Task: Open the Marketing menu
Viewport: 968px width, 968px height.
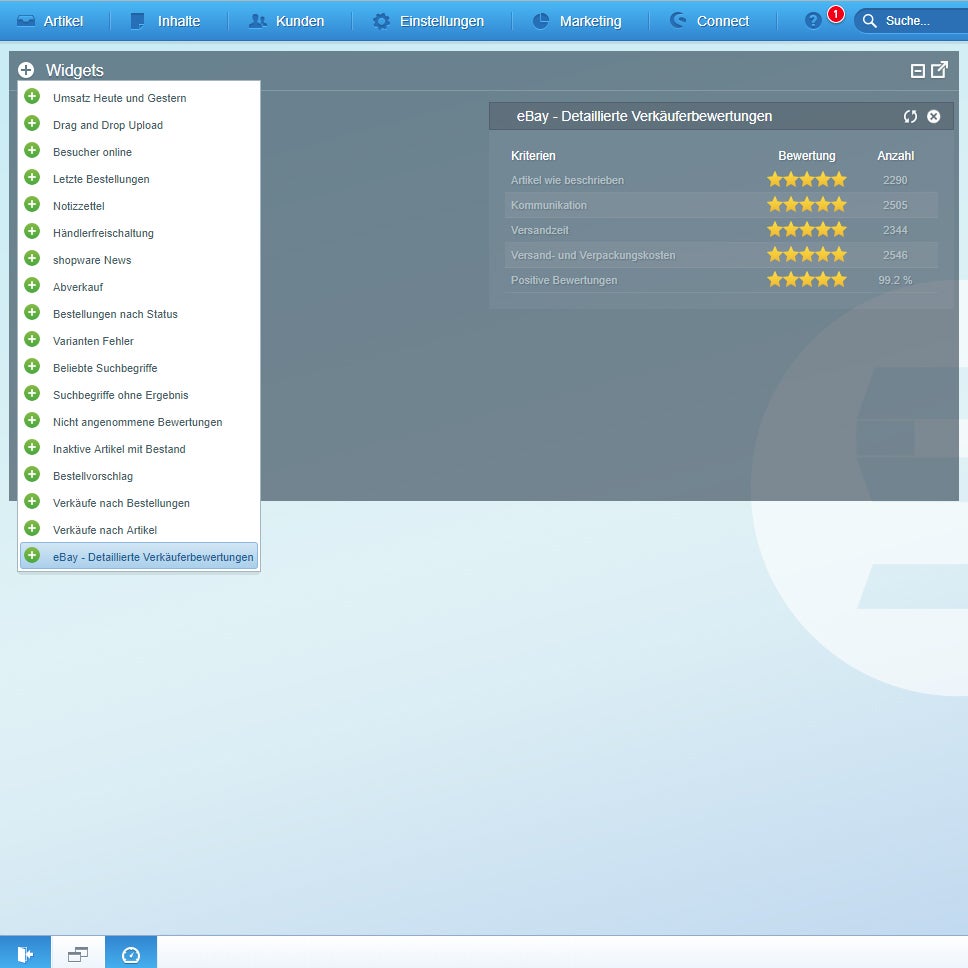Action: point(577,21)
